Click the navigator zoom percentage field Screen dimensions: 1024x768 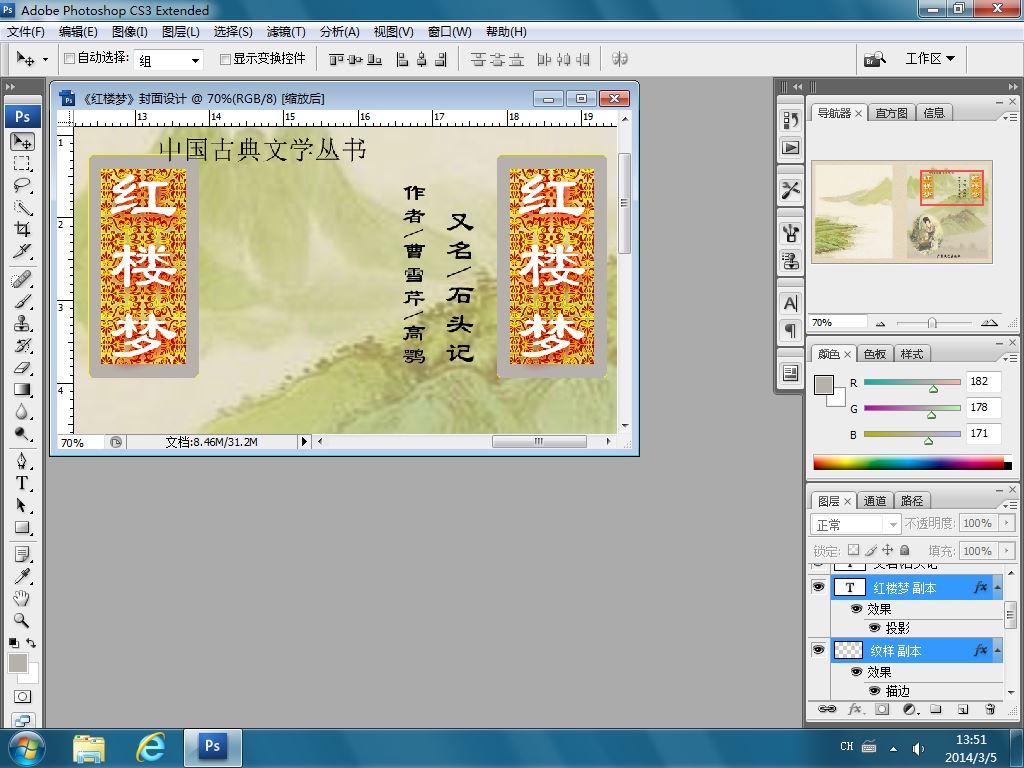(838, 322)
